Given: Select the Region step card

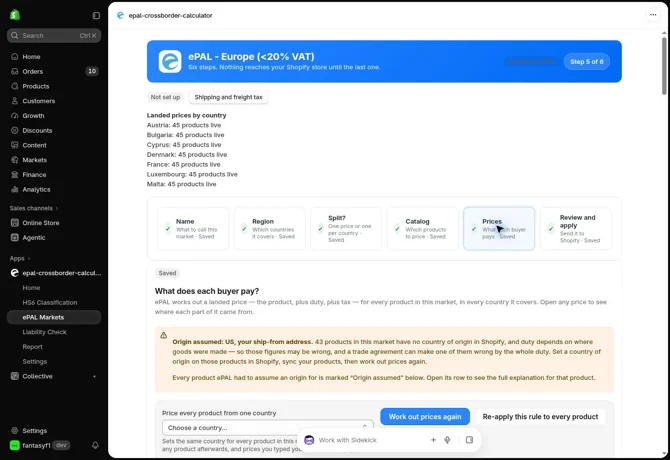Looking at the screenshot, I should pos(270,229).
